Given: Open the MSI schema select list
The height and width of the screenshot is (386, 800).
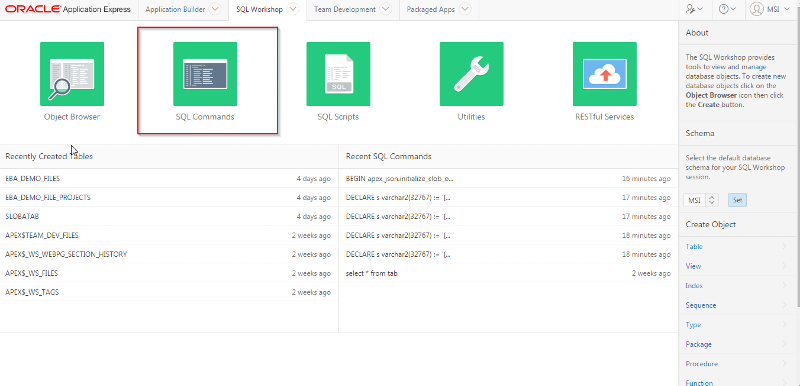Looking at the screenshot, I should 701,200.
